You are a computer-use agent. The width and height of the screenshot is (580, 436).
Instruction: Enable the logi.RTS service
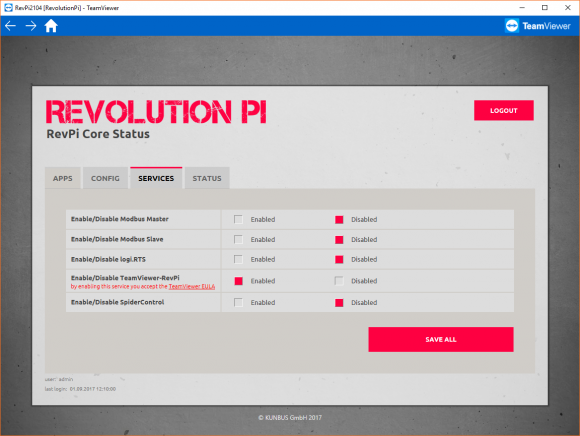[239, 260]
